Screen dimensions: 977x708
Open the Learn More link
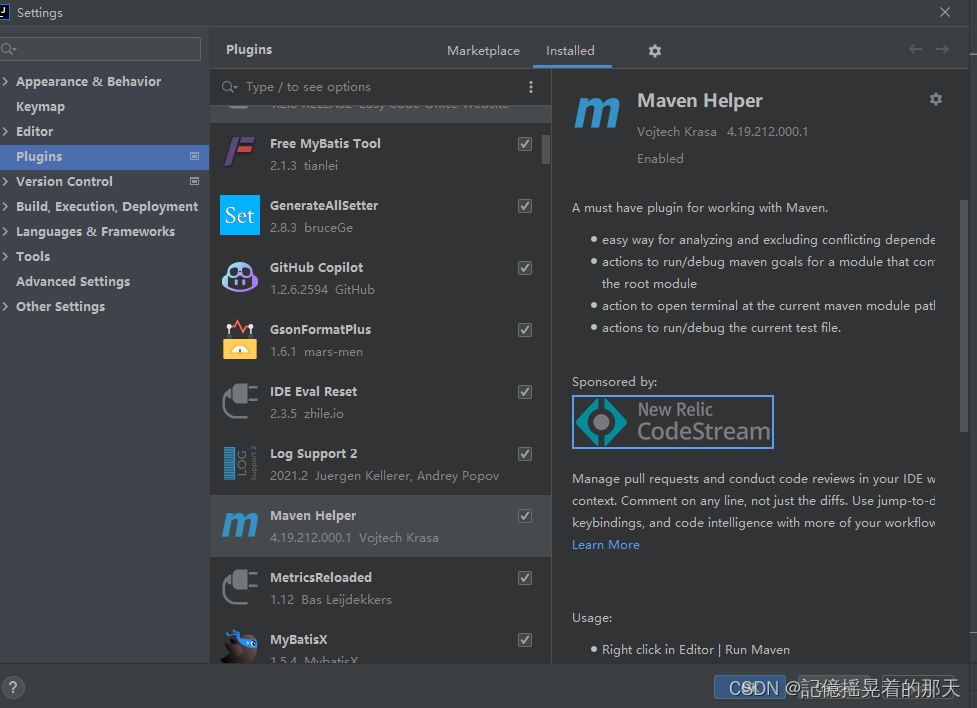[606, 545]
